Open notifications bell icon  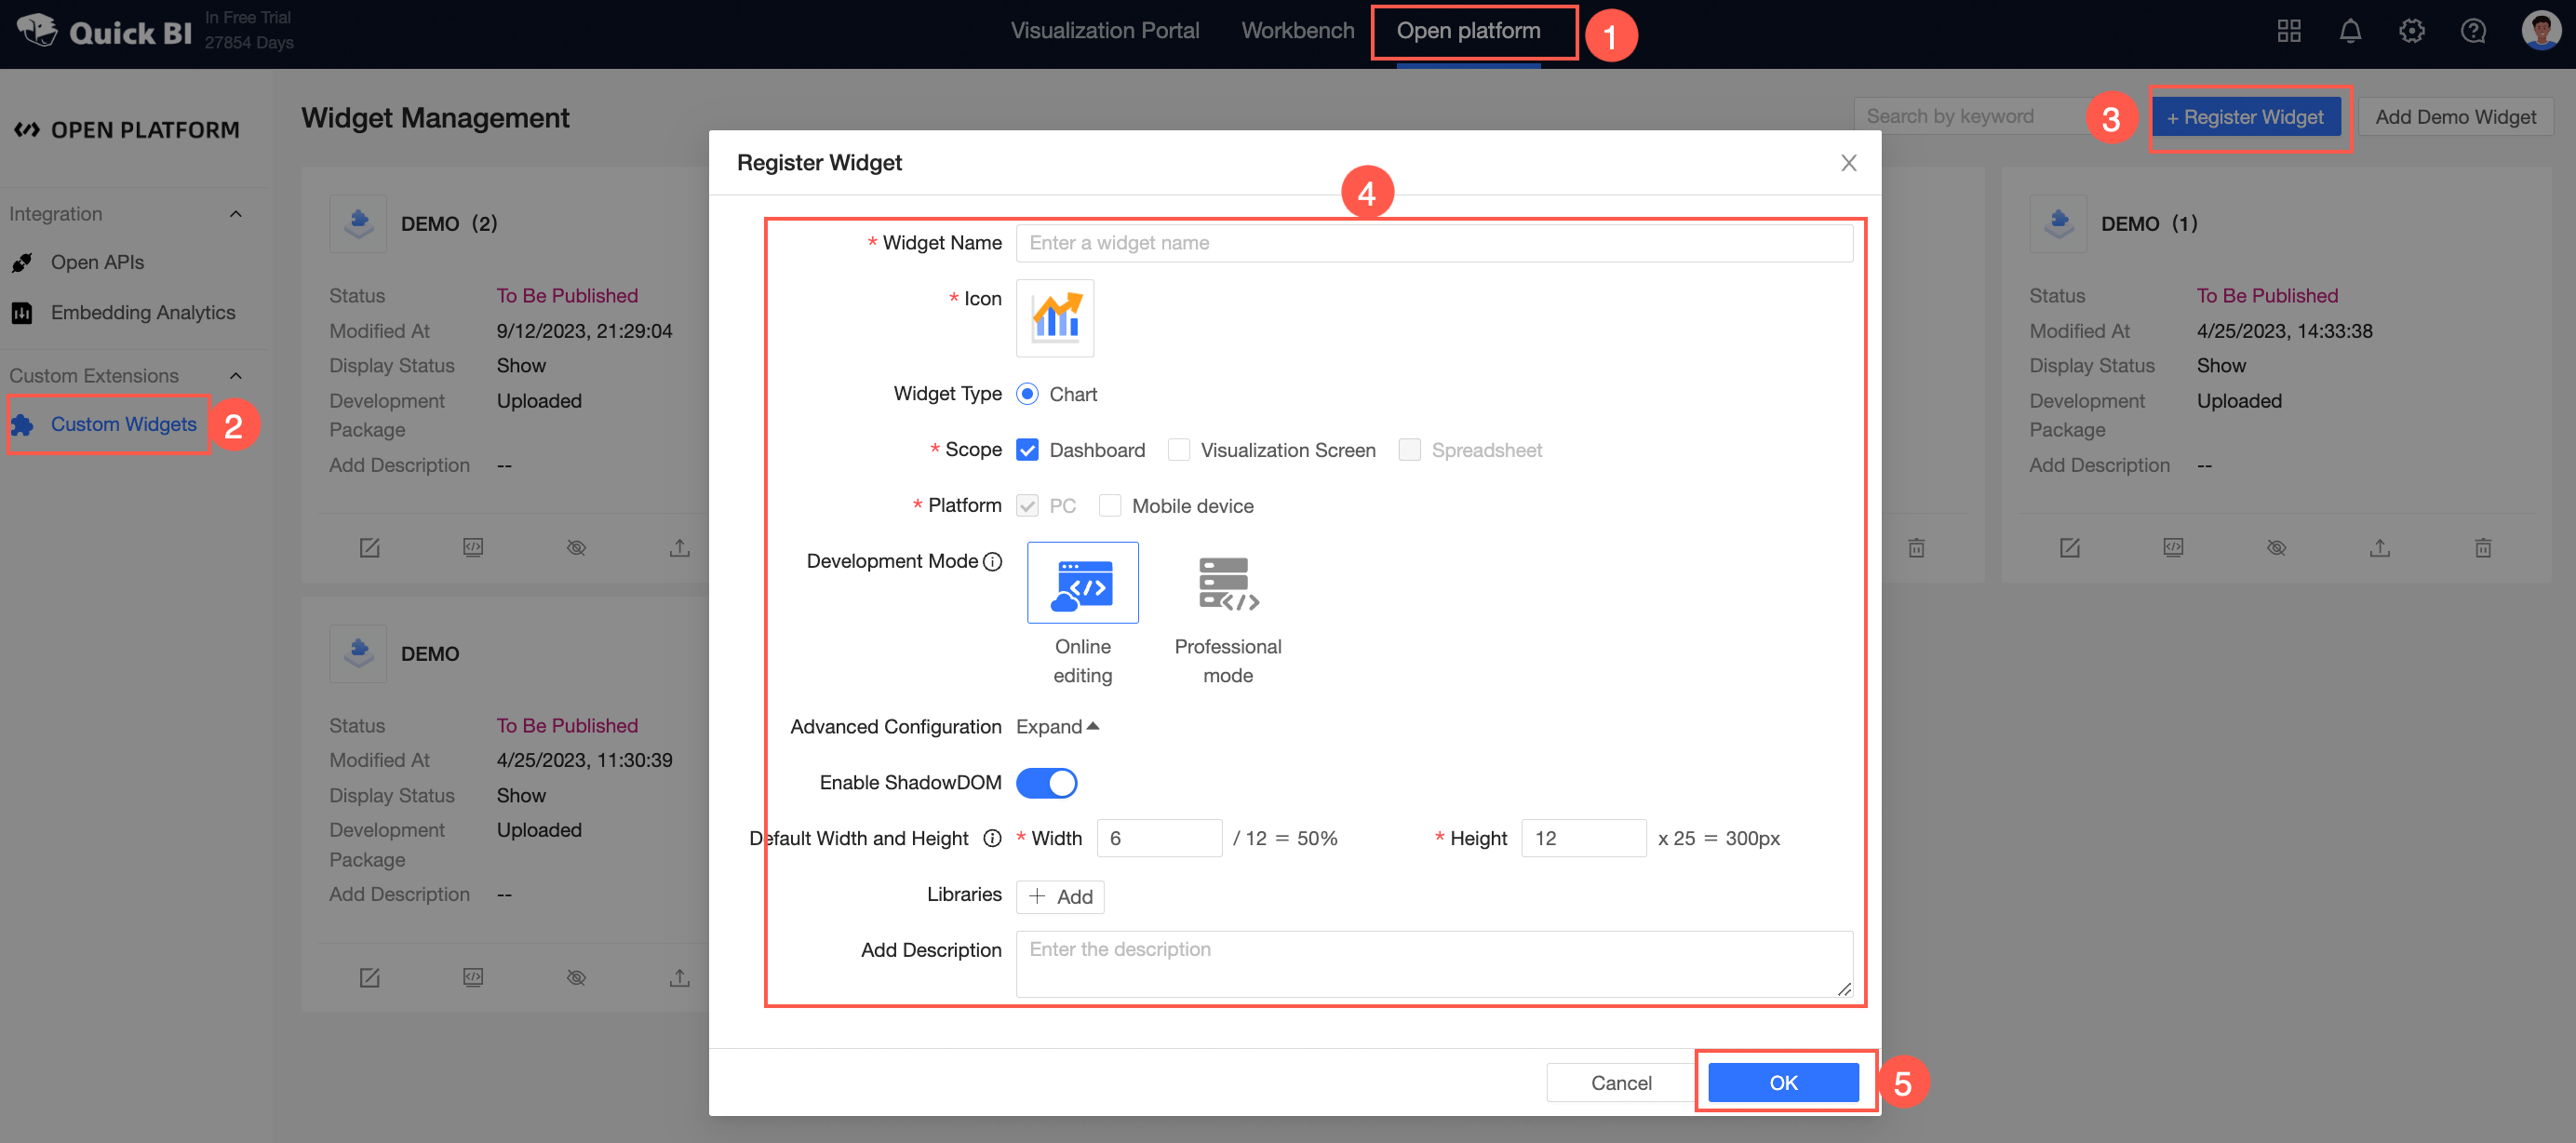[x=2350, y=31]
